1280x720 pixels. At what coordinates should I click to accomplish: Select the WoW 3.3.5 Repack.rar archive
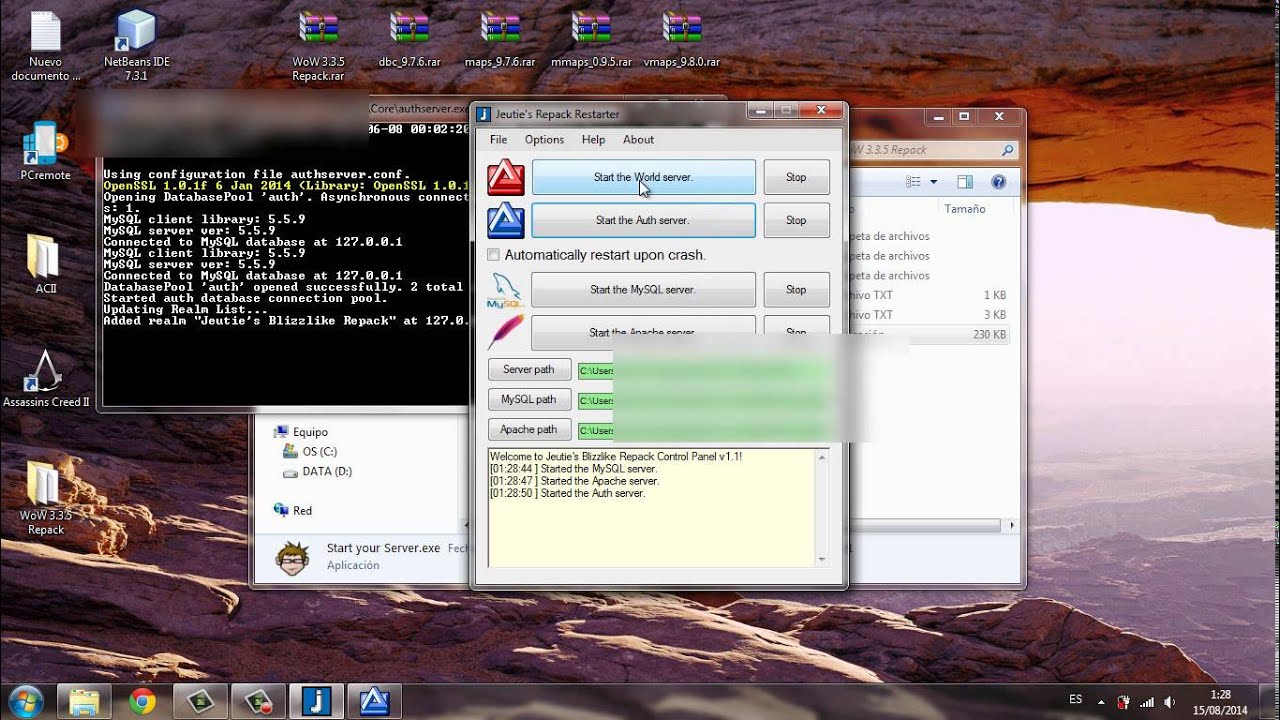pyautogui.click(x=318, y=45)
